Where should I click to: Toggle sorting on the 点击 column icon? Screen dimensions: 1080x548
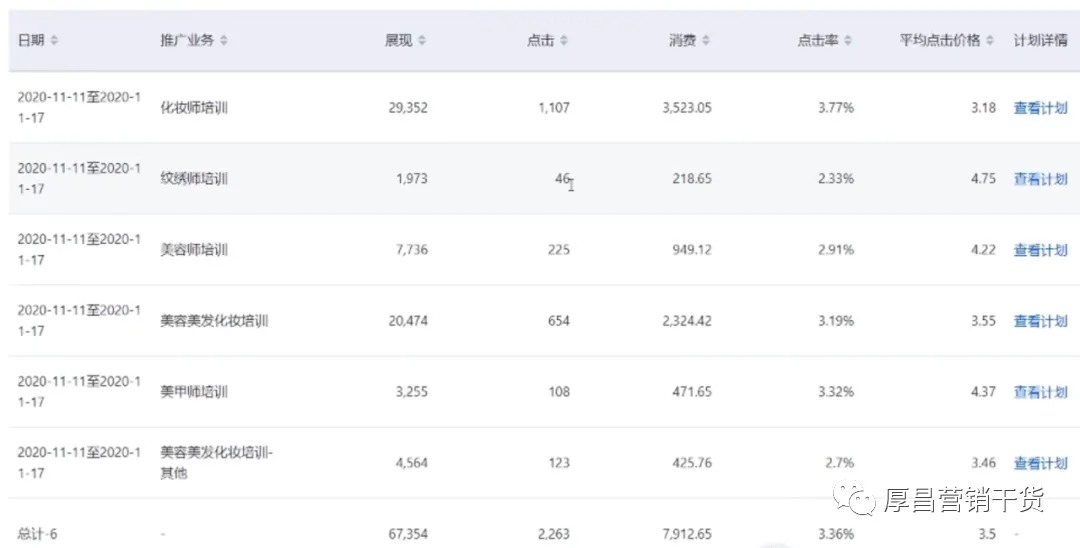tap(563, 41)
